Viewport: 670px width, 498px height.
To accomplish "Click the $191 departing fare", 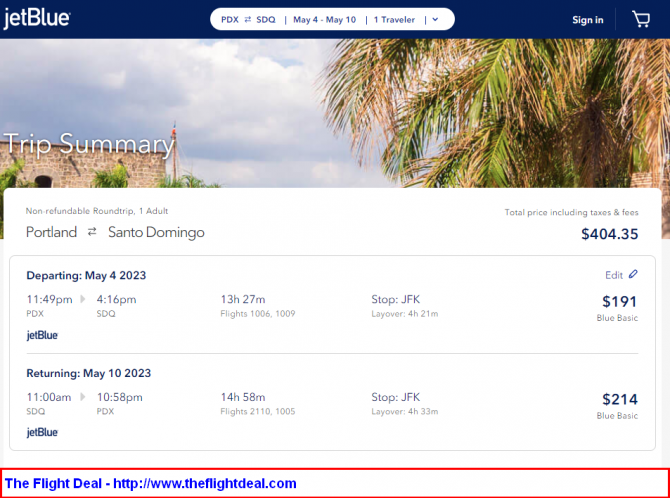I will coord(620,302).
